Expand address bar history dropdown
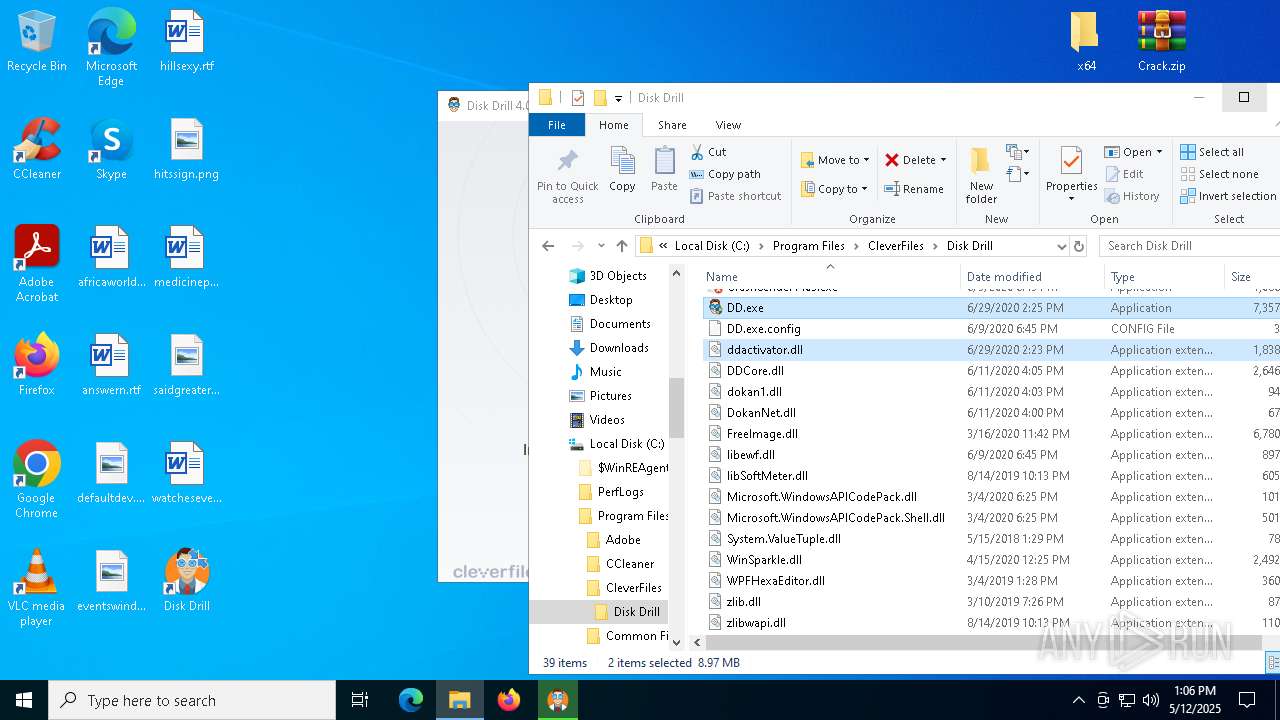 (x=1061, y=246)
